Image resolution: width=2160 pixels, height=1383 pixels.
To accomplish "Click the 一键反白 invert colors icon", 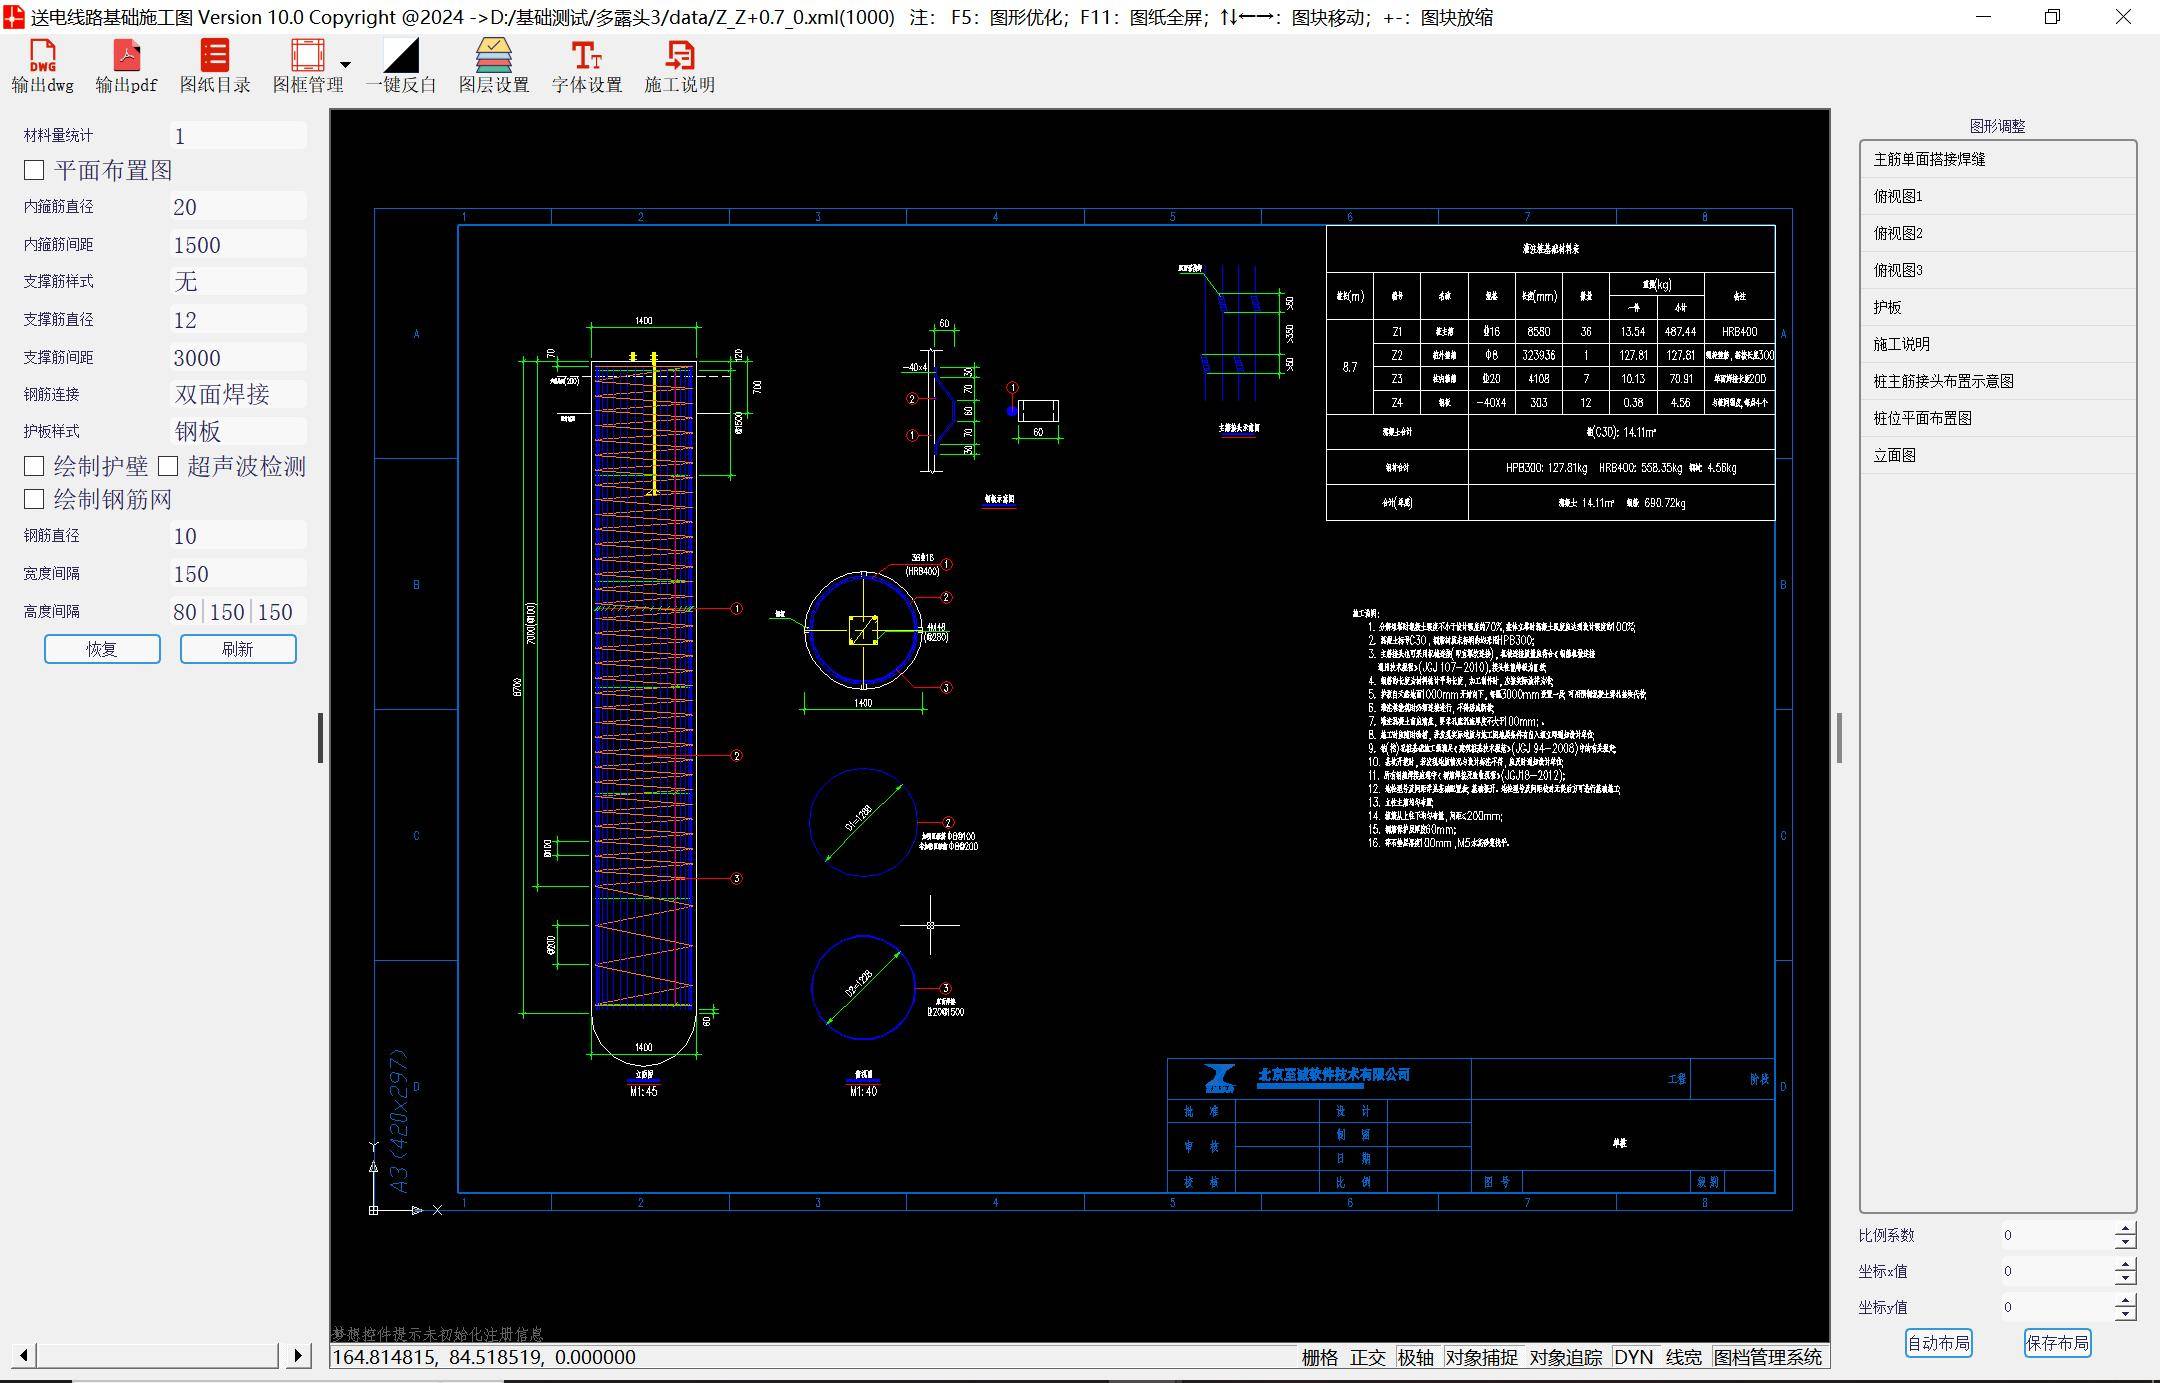I will tap(400, 56).
